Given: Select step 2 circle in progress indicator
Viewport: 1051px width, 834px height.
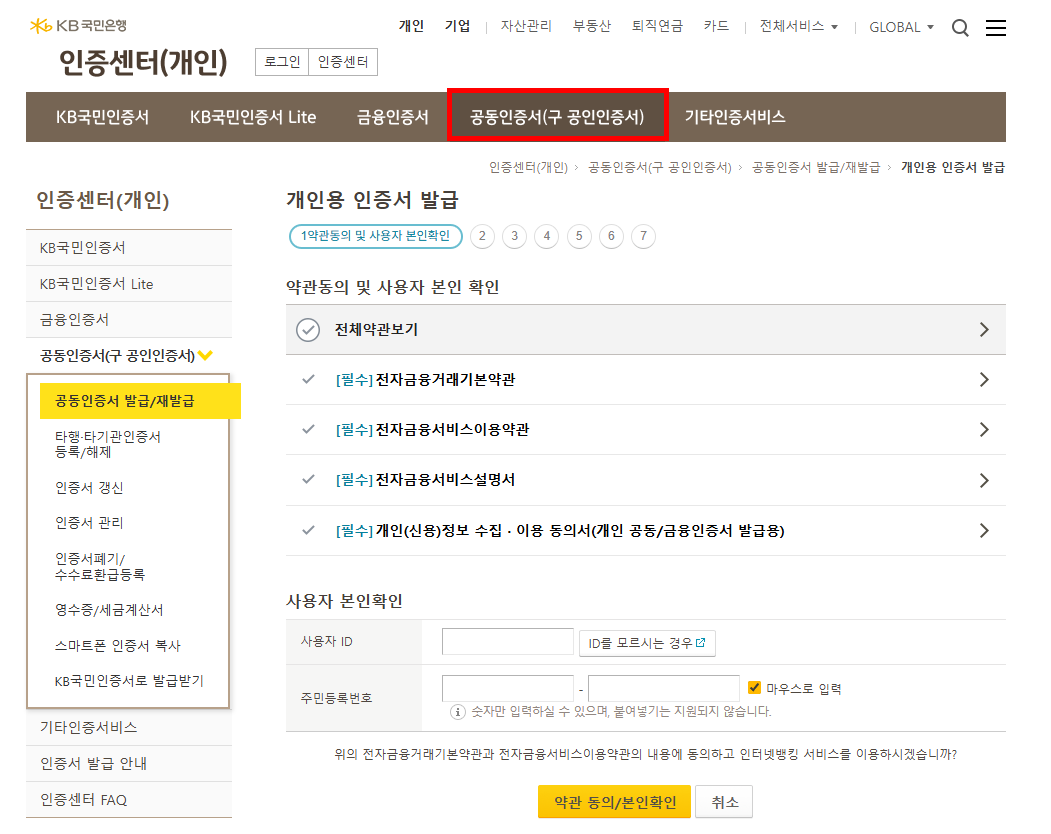Looking at the screenshot, I should 482,236.
